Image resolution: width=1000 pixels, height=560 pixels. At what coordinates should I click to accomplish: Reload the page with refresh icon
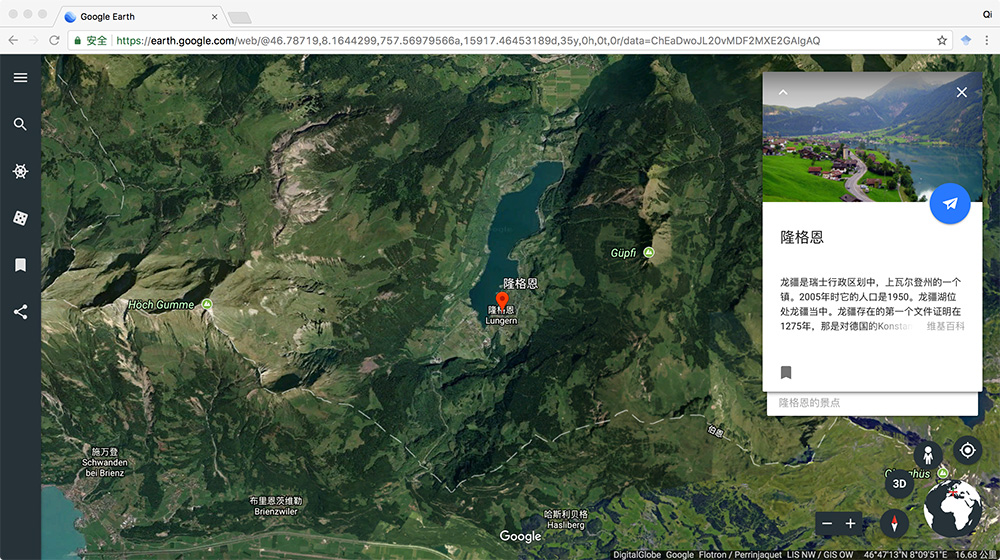point(54,40)
